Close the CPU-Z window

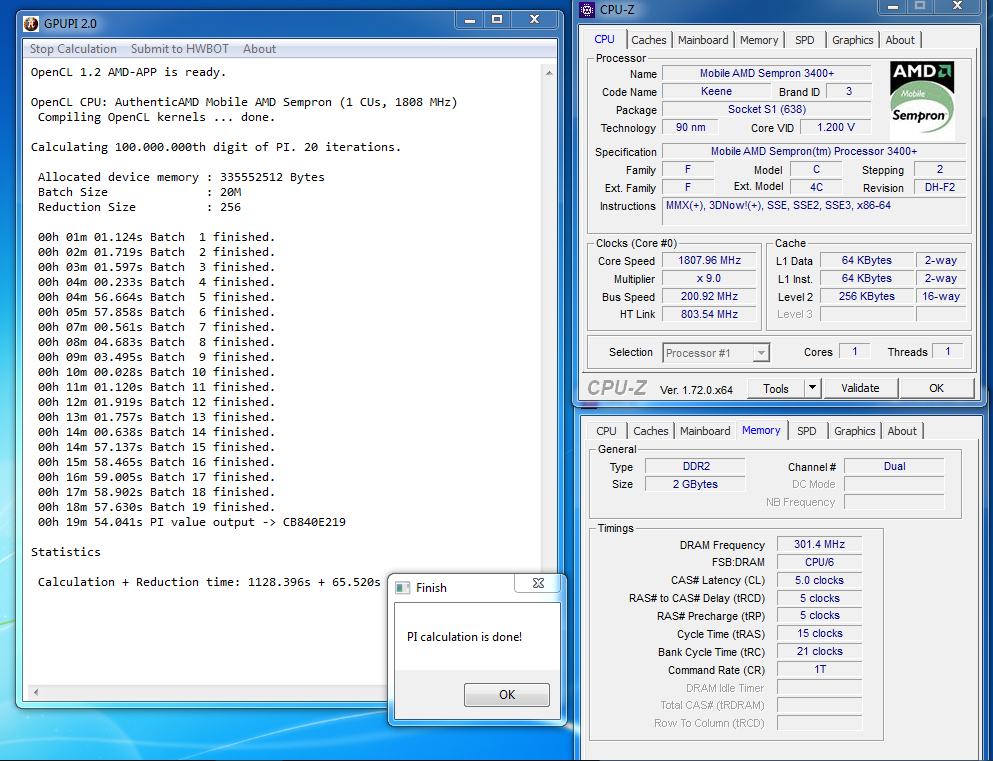pyautogui.click(x=958, y=7)
